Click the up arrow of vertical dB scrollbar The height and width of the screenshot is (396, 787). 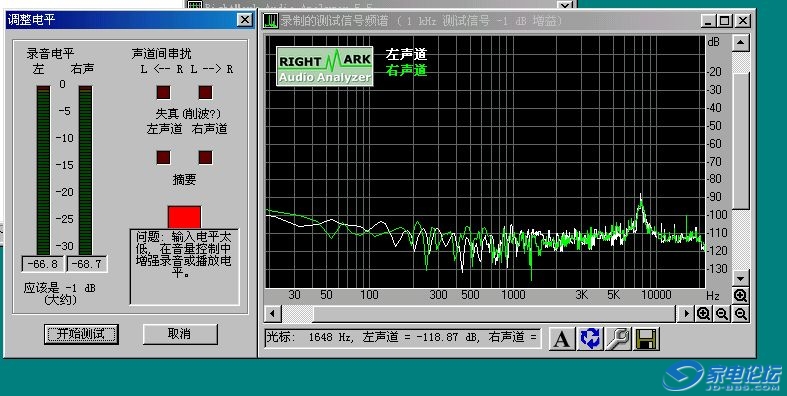741,43
